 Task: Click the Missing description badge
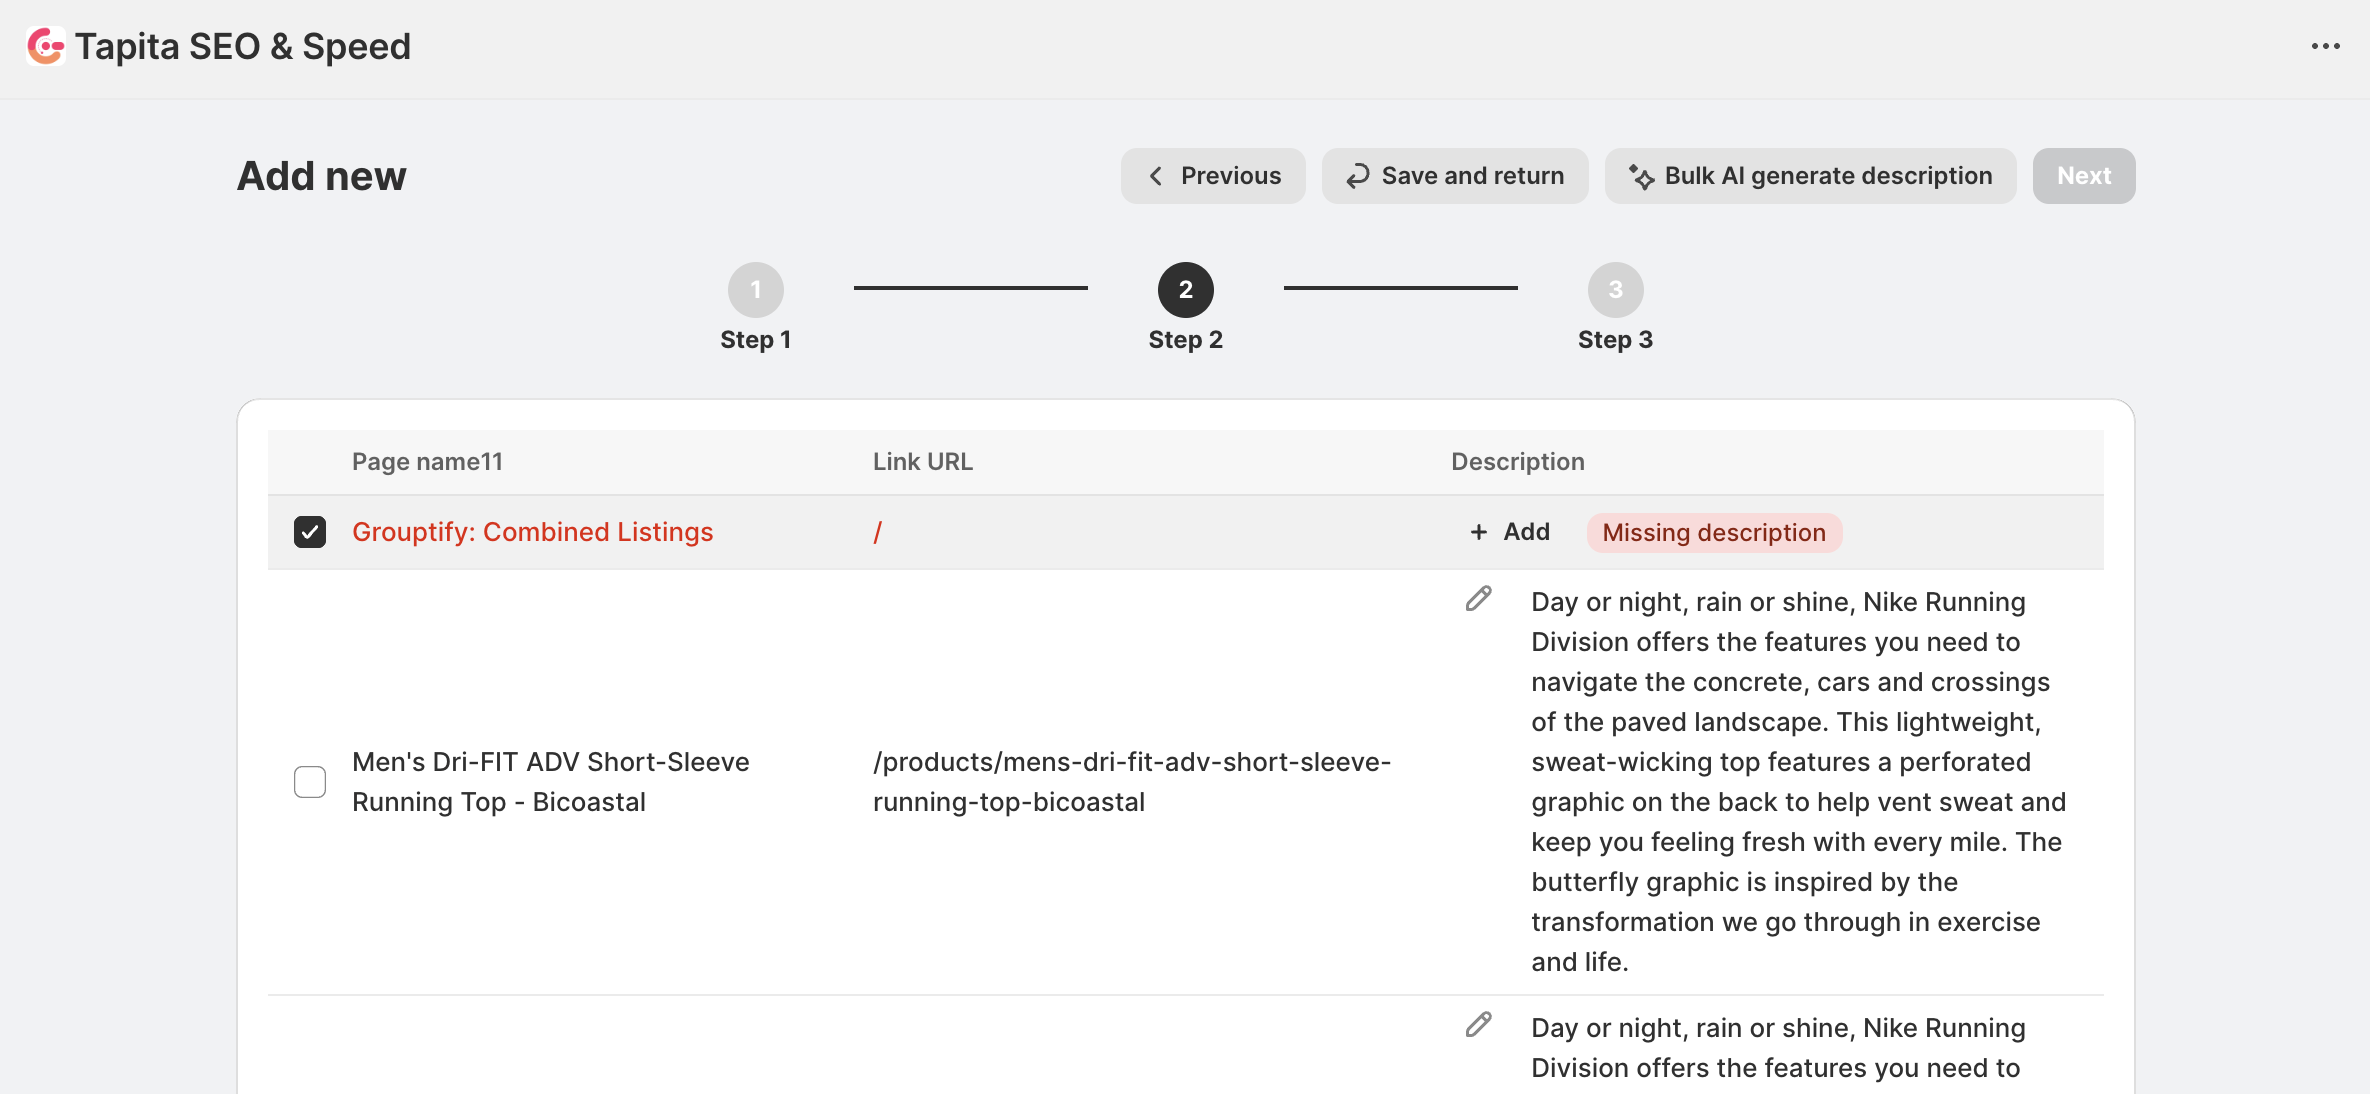point(1714,533)
